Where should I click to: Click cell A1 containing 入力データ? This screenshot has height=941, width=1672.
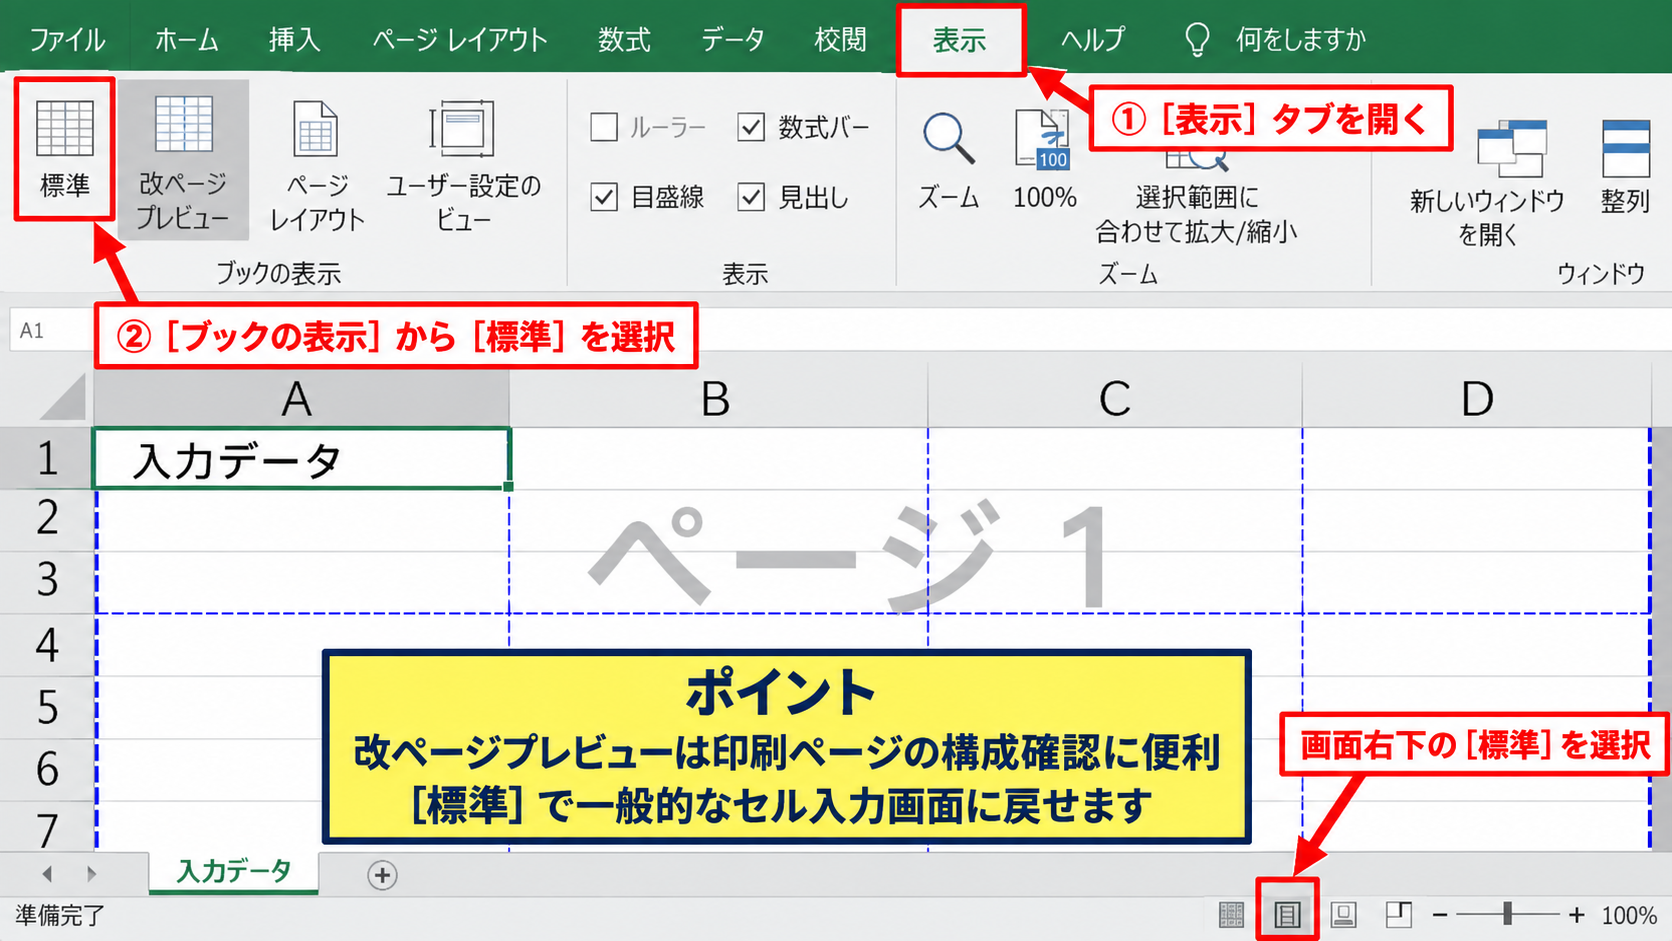pos(301,459)
